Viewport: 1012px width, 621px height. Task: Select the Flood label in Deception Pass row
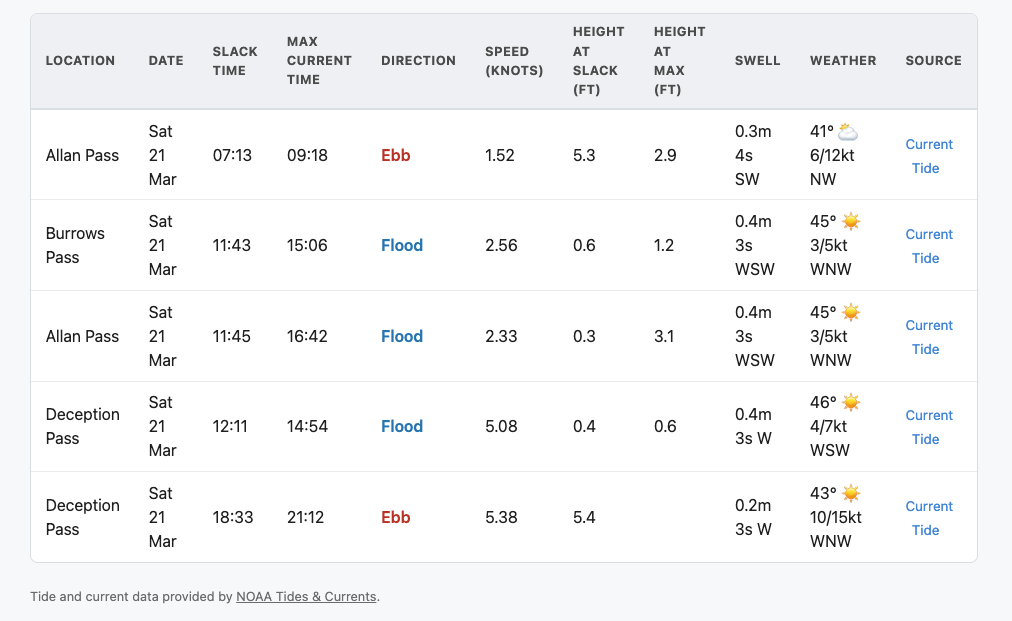(401, 426)
